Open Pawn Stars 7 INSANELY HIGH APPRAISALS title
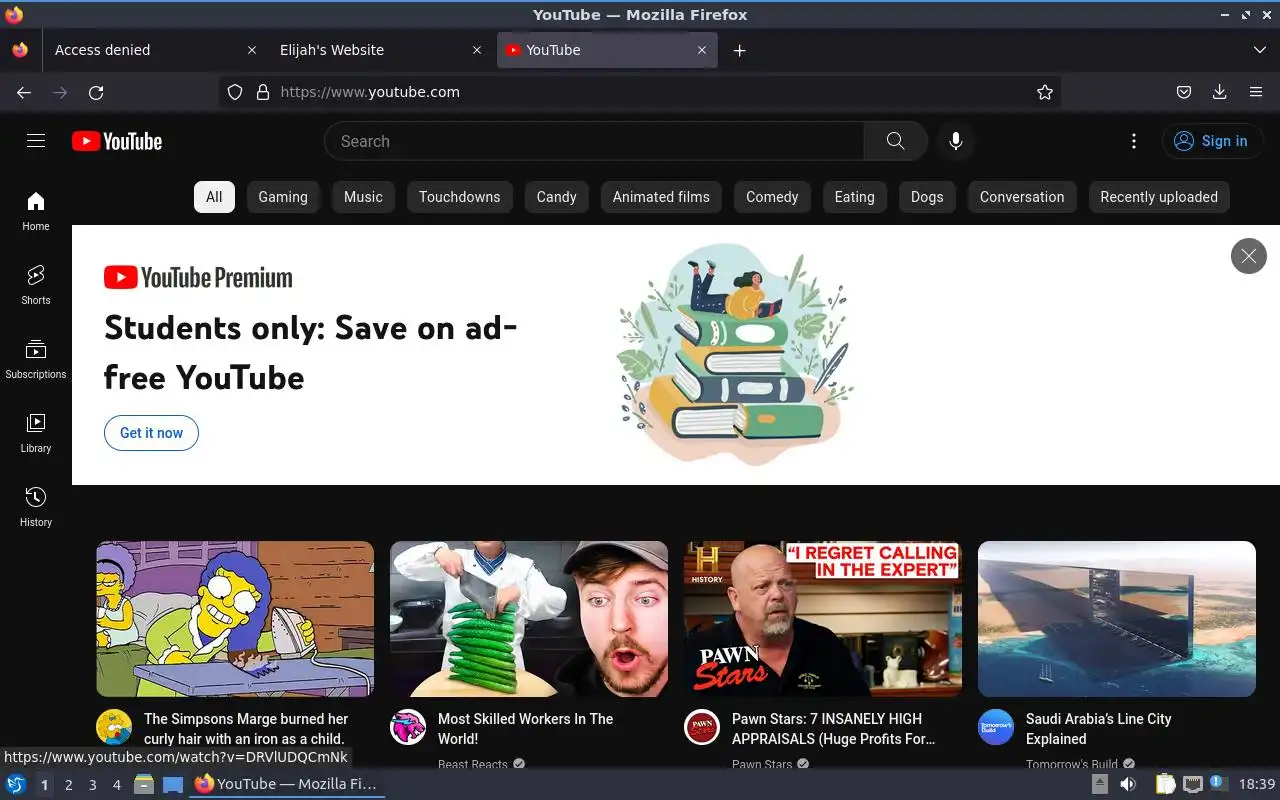 (x=833, y=729)
